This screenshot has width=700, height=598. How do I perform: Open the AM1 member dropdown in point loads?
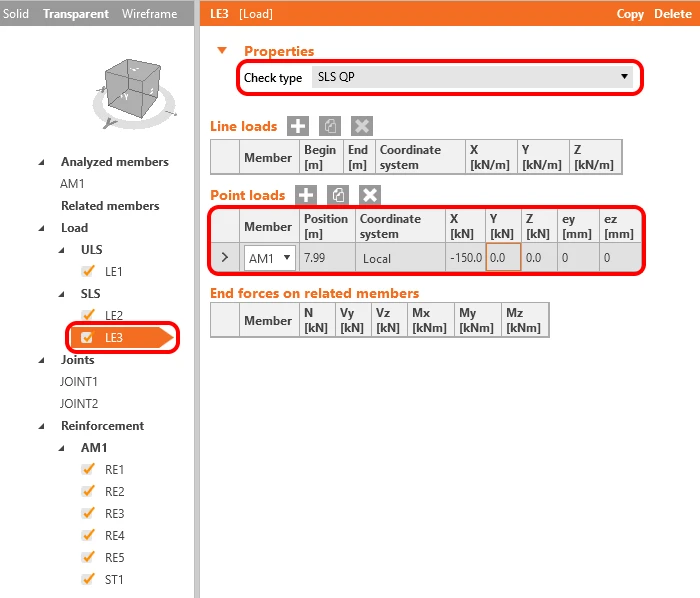[x=270, y=258]
